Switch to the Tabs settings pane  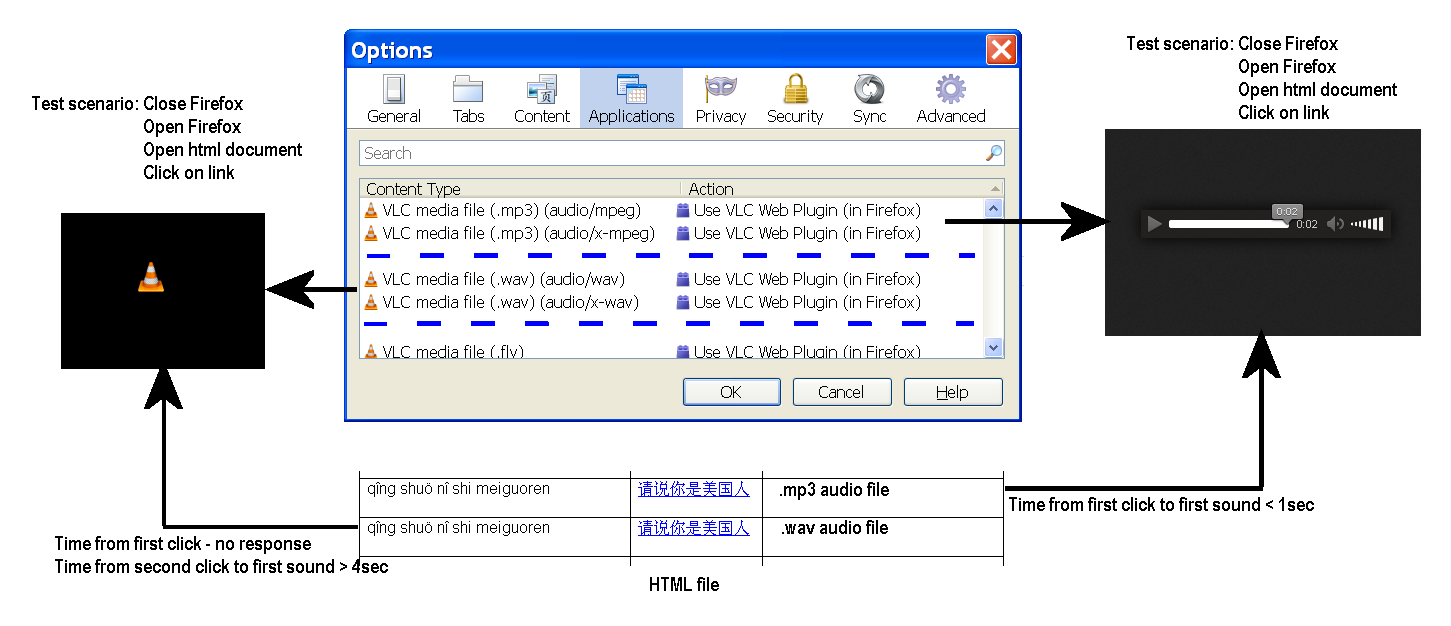tap(468, 98)
